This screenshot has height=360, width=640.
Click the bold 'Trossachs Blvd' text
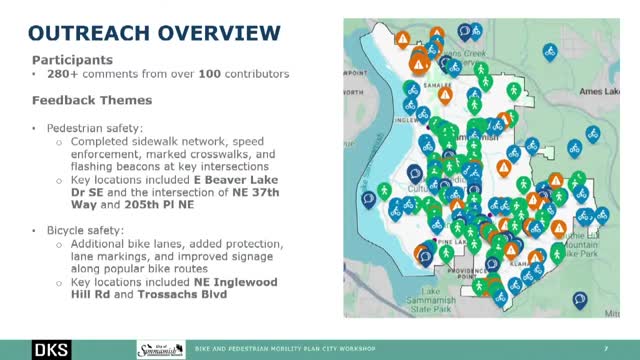pos(182,294)
